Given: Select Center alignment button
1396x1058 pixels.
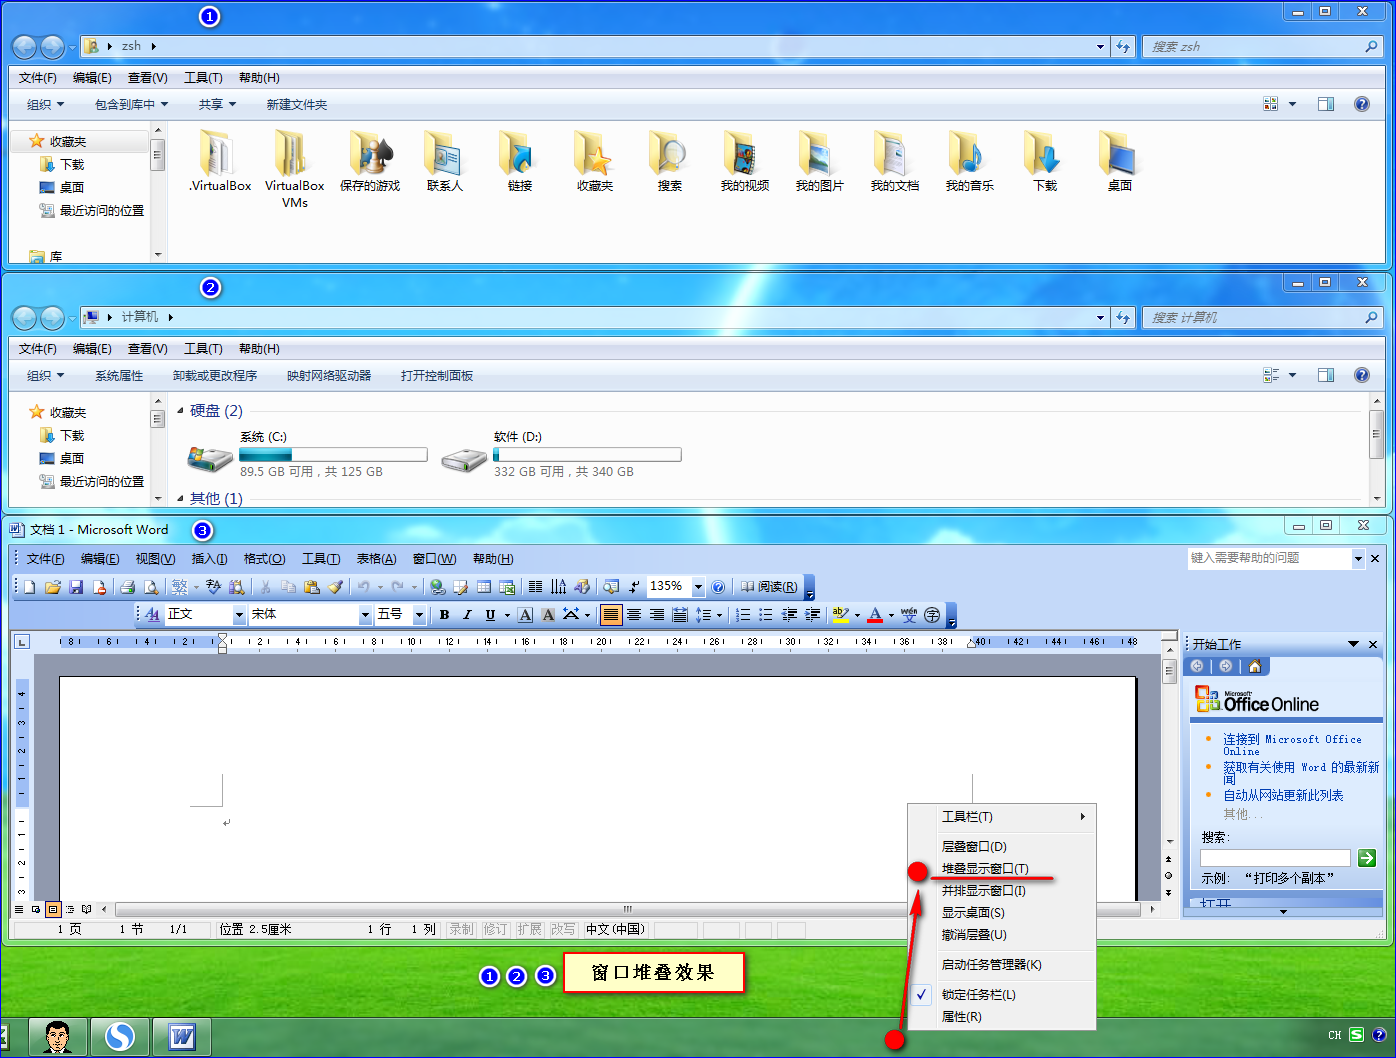Looking at the screenshot, I should click(x=634, y=614).
